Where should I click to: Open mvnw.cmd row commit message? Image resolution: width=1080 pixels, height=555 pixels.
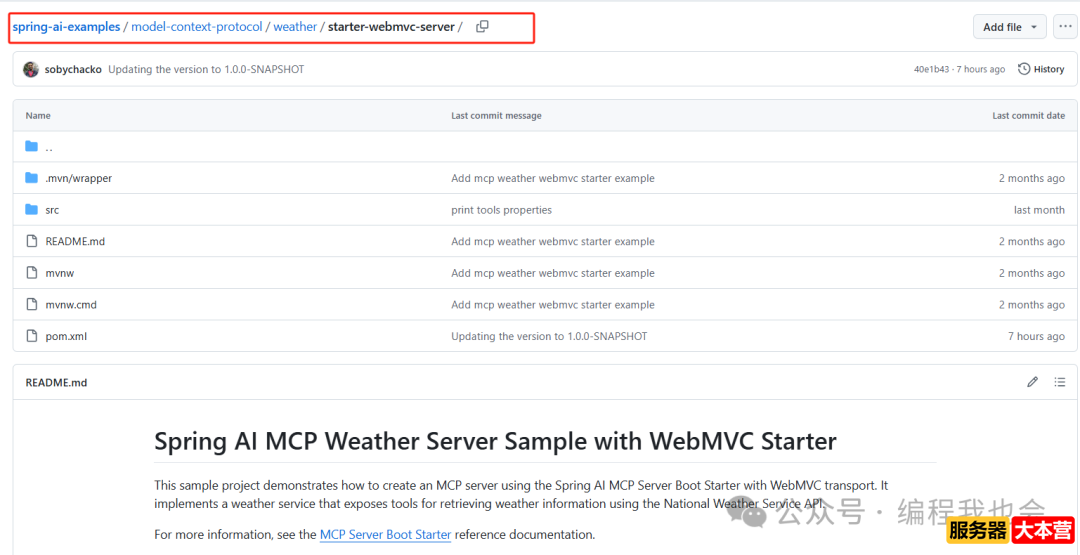552,305
